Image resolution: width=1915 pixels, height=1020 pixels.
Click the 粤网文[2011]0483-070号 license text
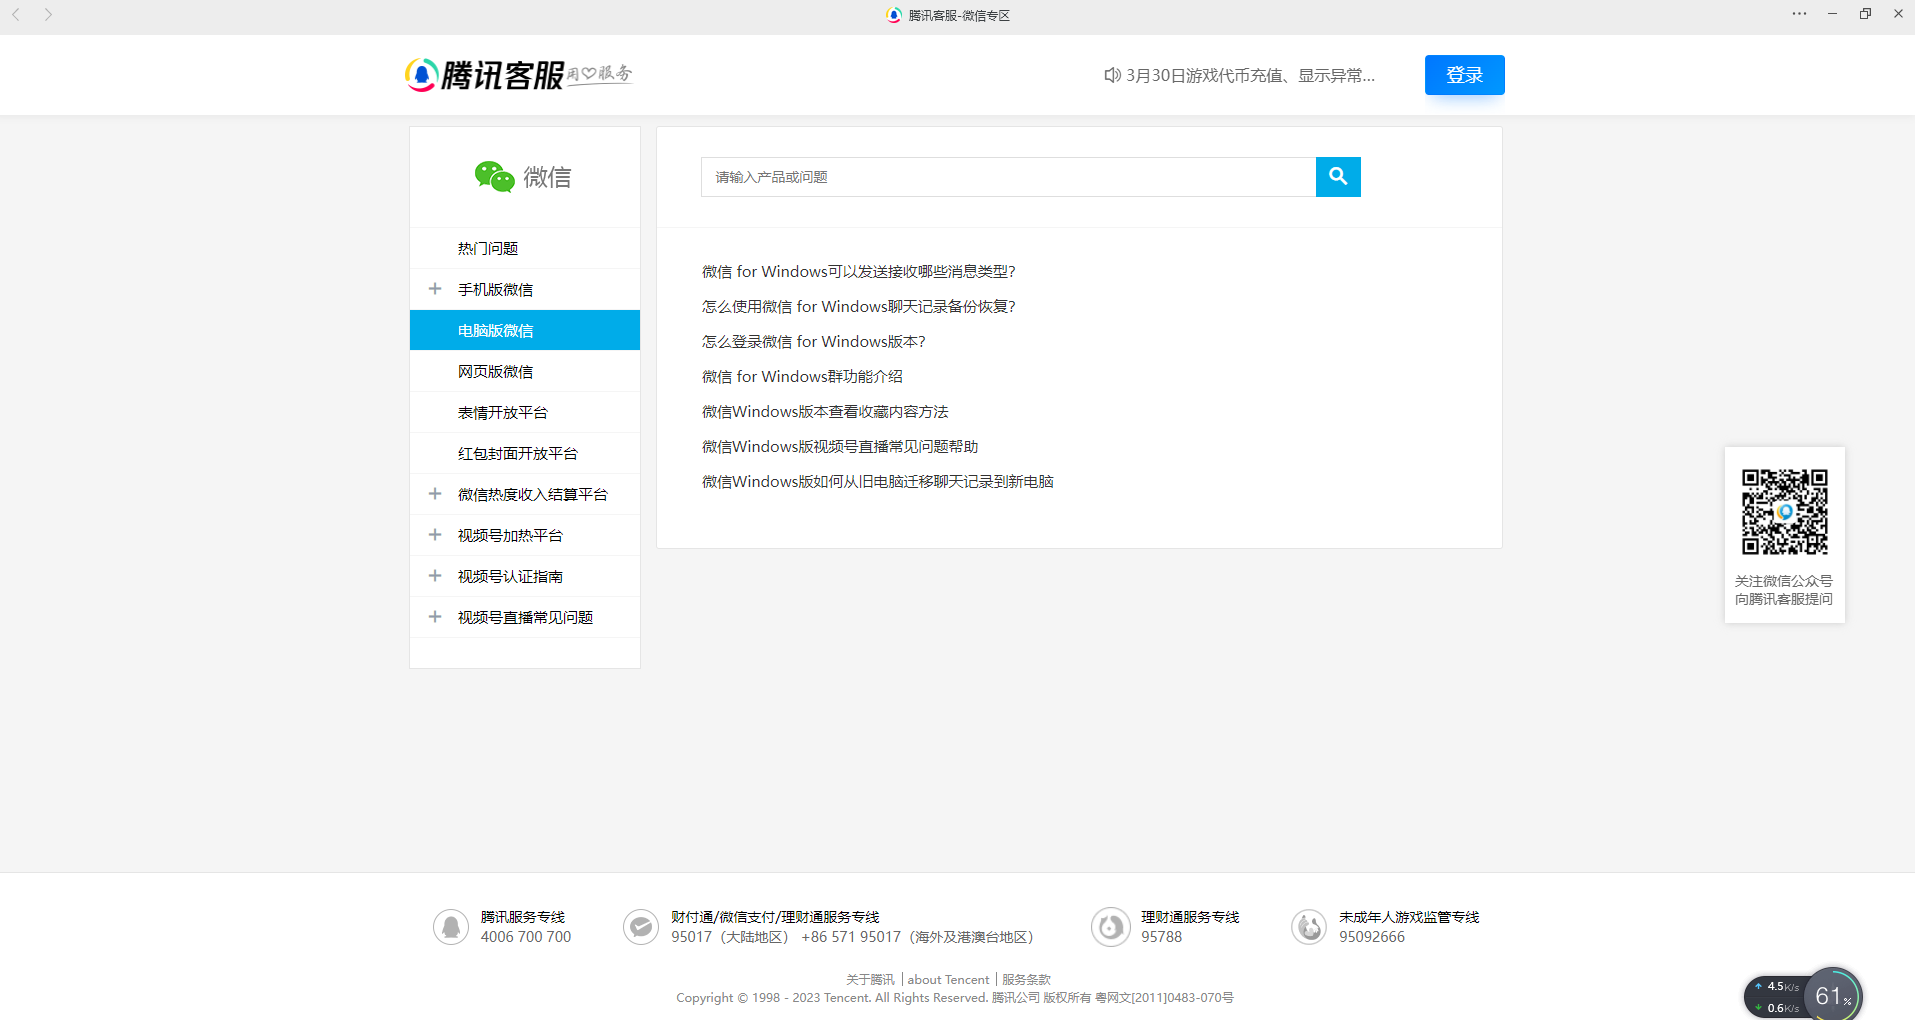tap(1164, 998)
